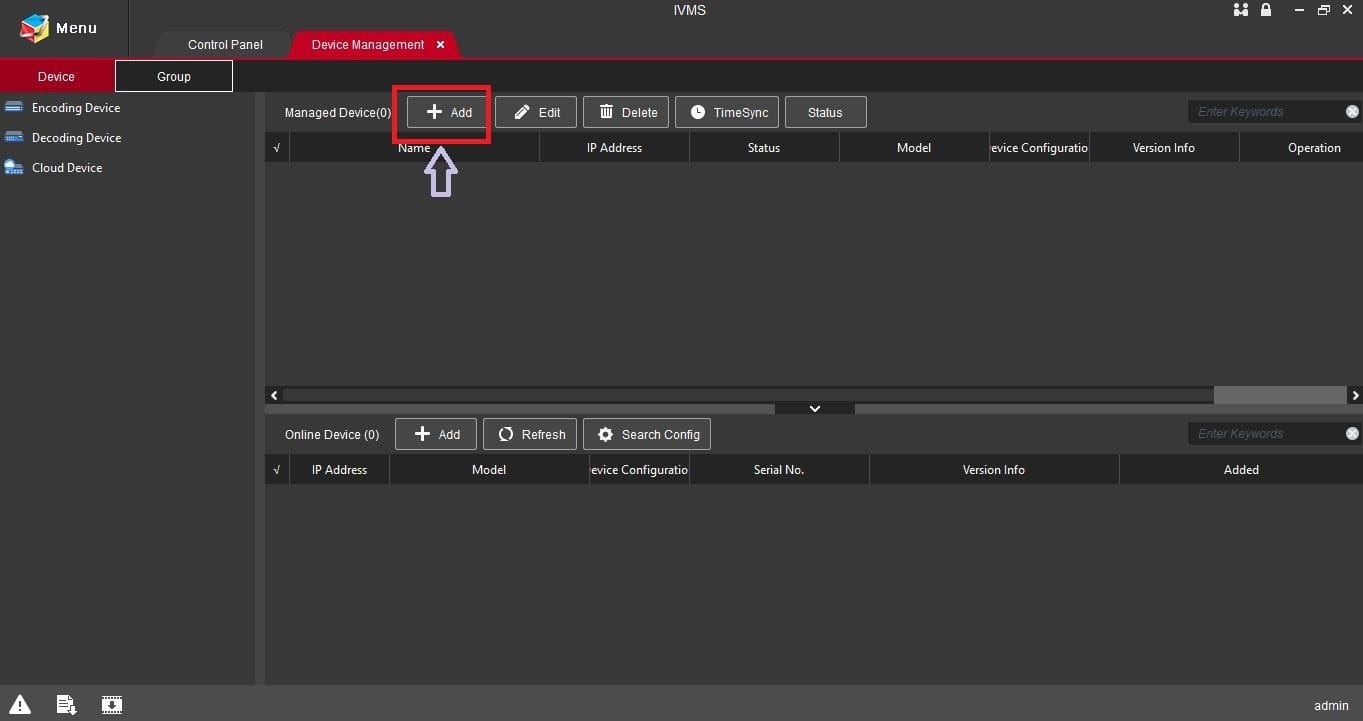Click the TimeSync button
Screen dimensions: 1363x721
pyautogui.click(x=727, y=112)
